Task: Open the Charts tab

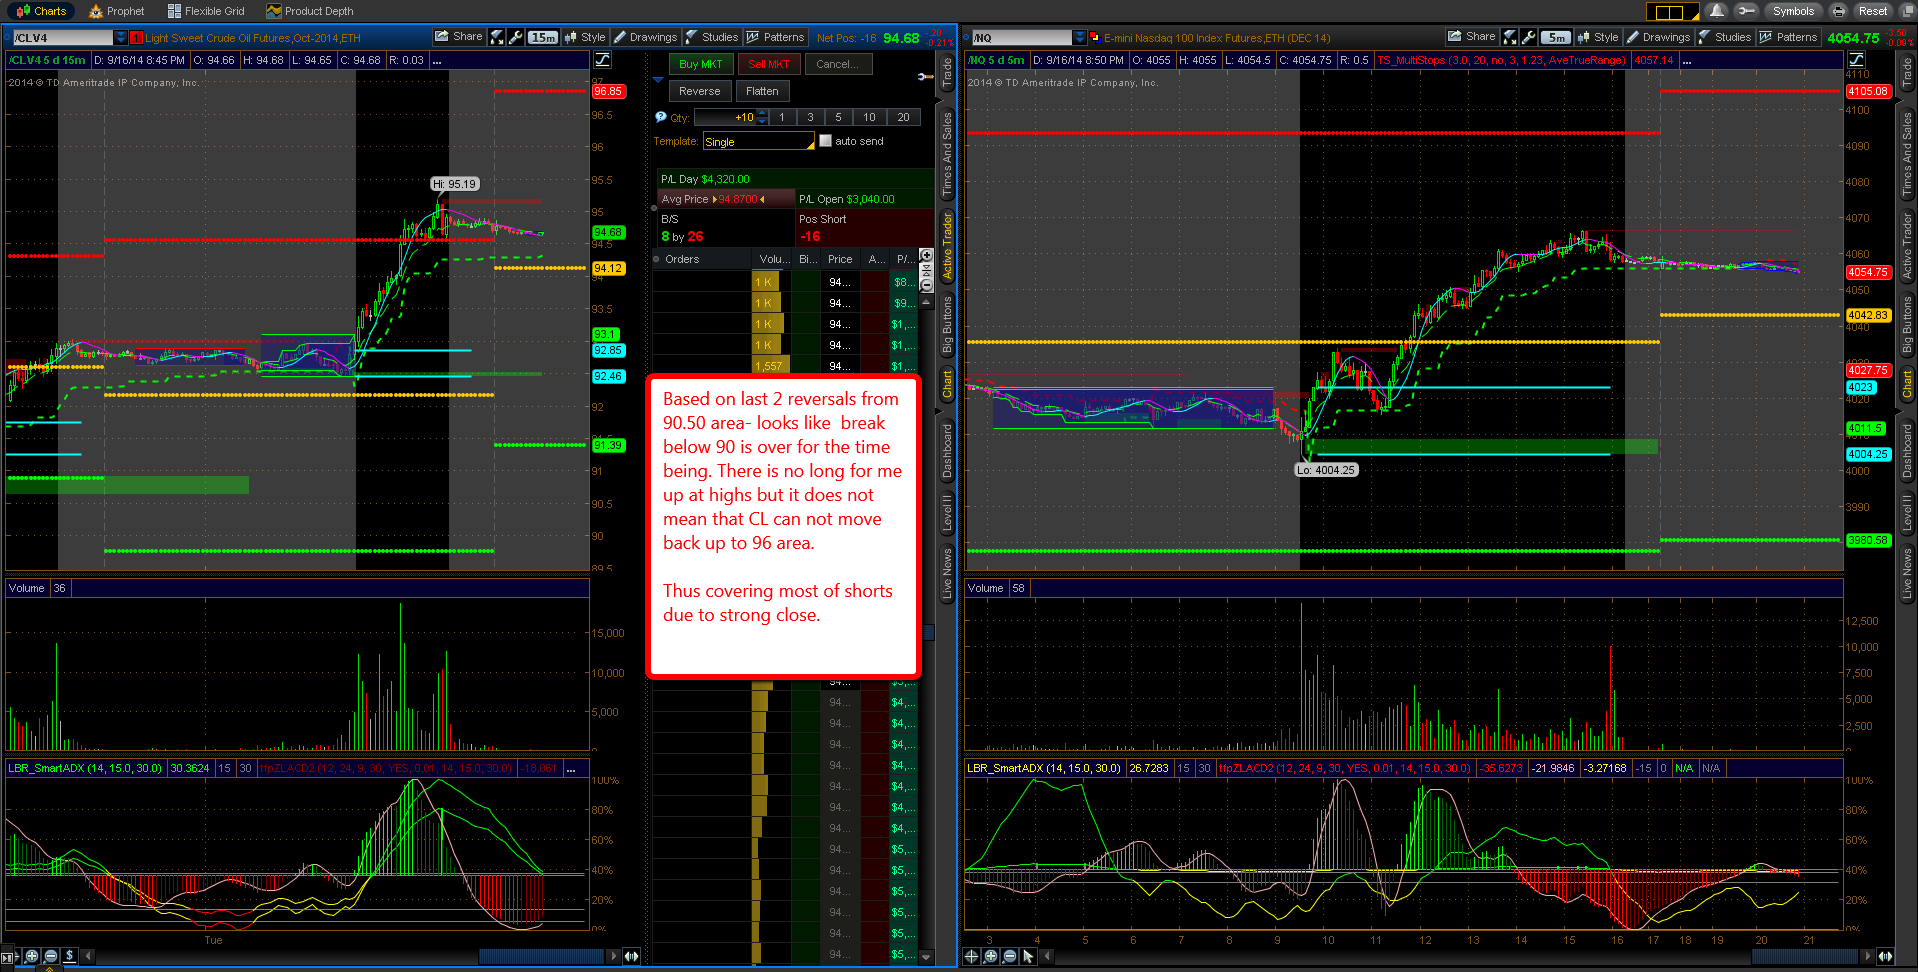Action: pyautogui.click(x=41, y=11)
